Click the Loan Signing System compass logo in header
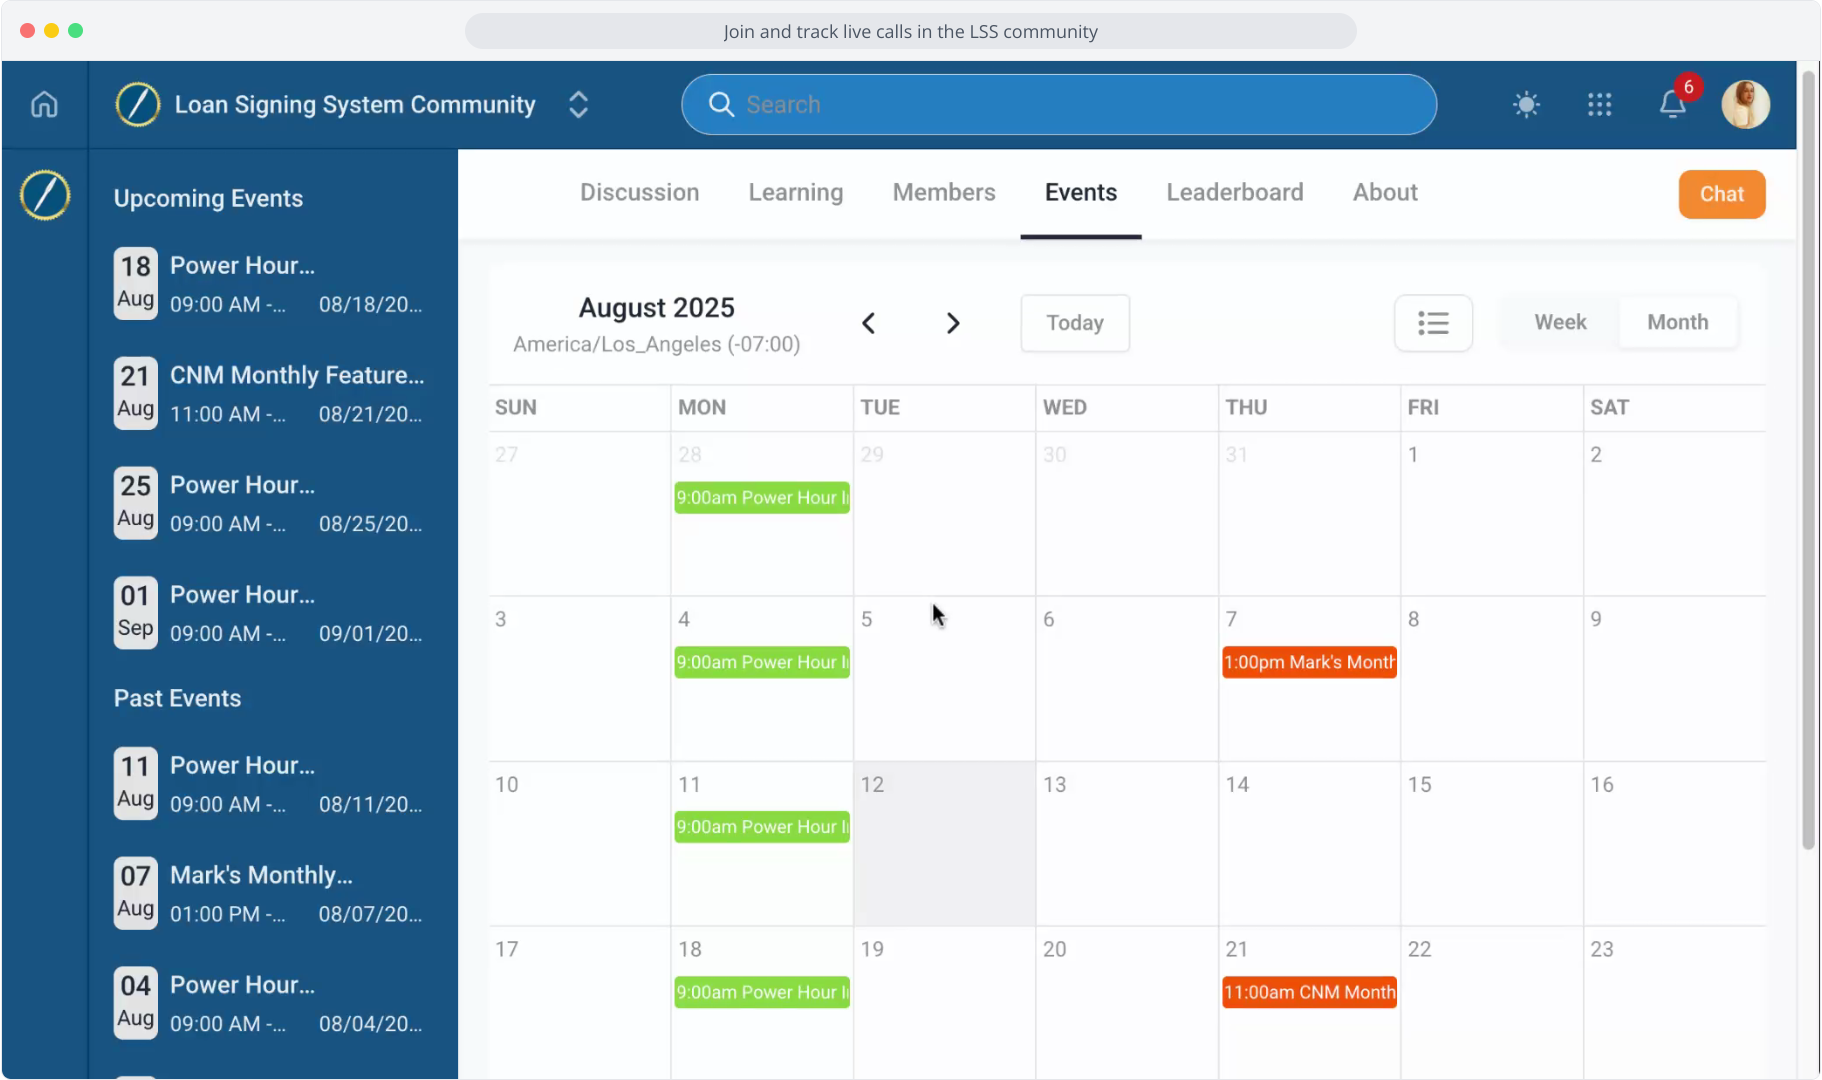The width and height of the screenshot is (1822, 1080). pyautogui.click(x=137, y=104)
